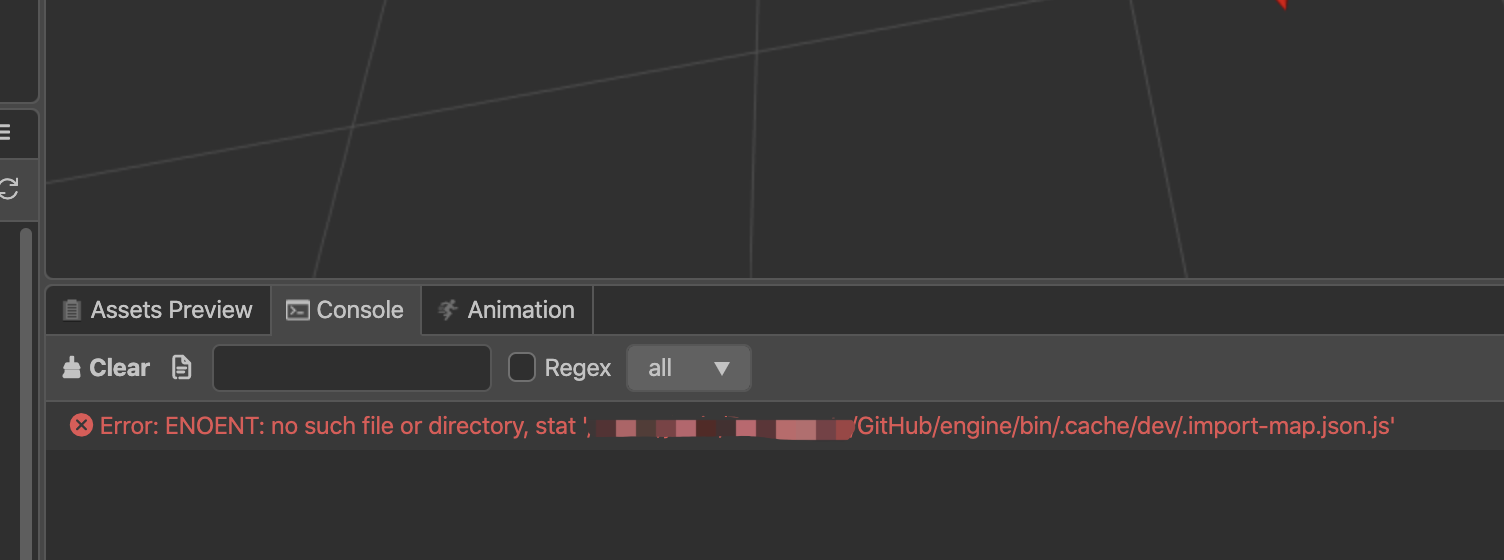Enable the Regex checkbox
The image size is (1504, 560).
coord(522,368)
